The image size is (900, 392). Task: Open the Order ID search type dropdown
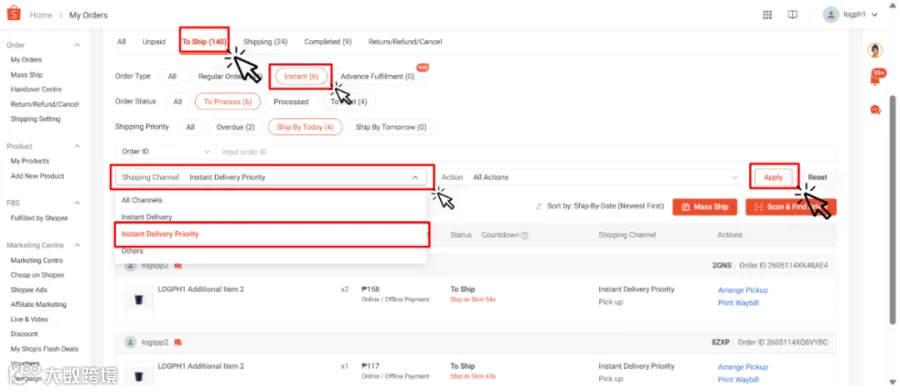(166, 152)
